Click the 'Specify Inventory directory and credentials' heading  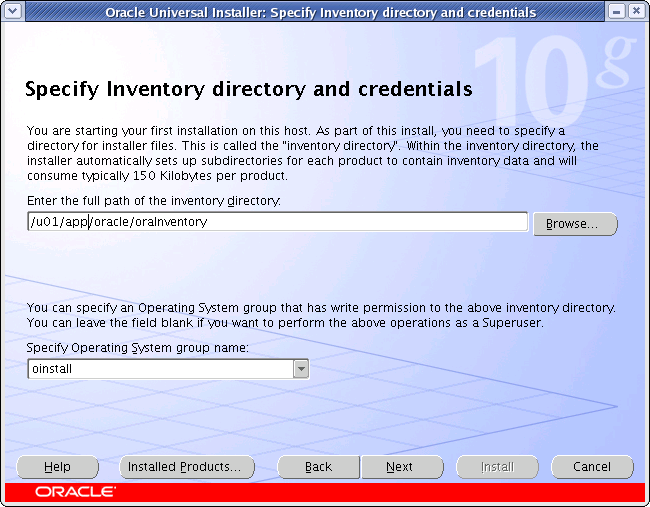tap(249, 89)
